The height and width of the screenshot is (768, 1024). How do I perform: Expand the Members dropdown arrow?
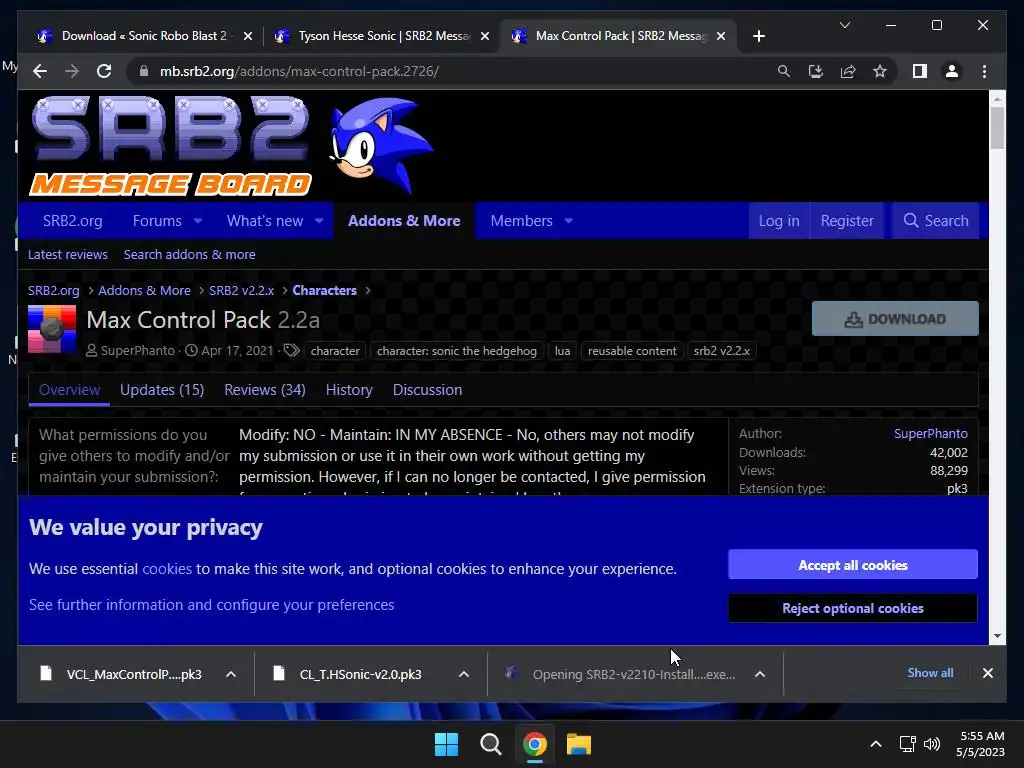click(569, 221)
